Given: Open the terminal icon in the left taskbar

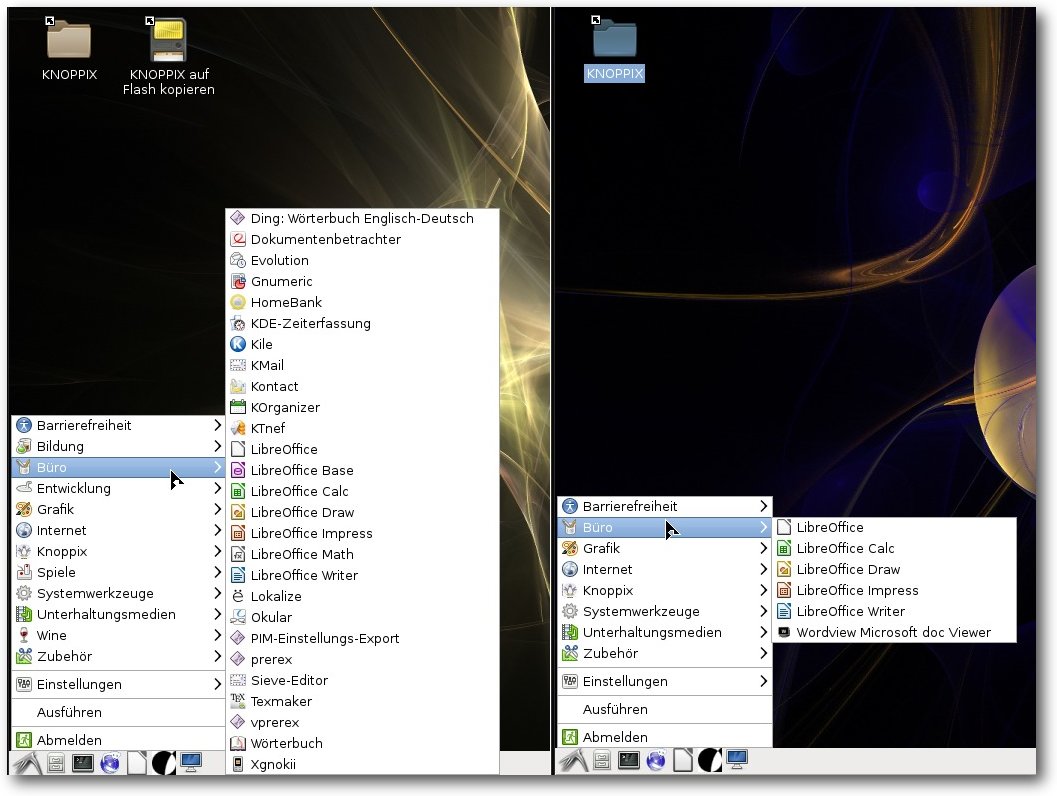Looking at the screenshot, I should point(83,763).
